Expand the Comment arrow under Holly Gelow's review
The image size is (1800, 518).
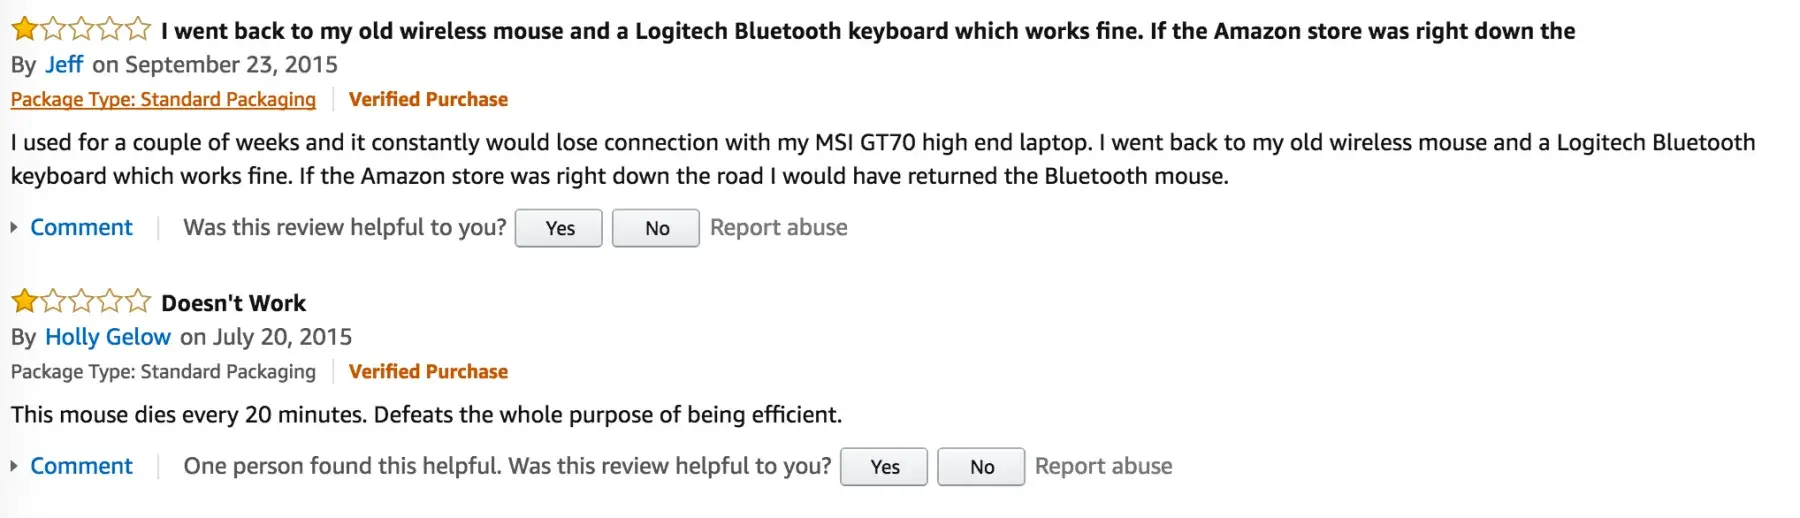(x=14, y=466)
